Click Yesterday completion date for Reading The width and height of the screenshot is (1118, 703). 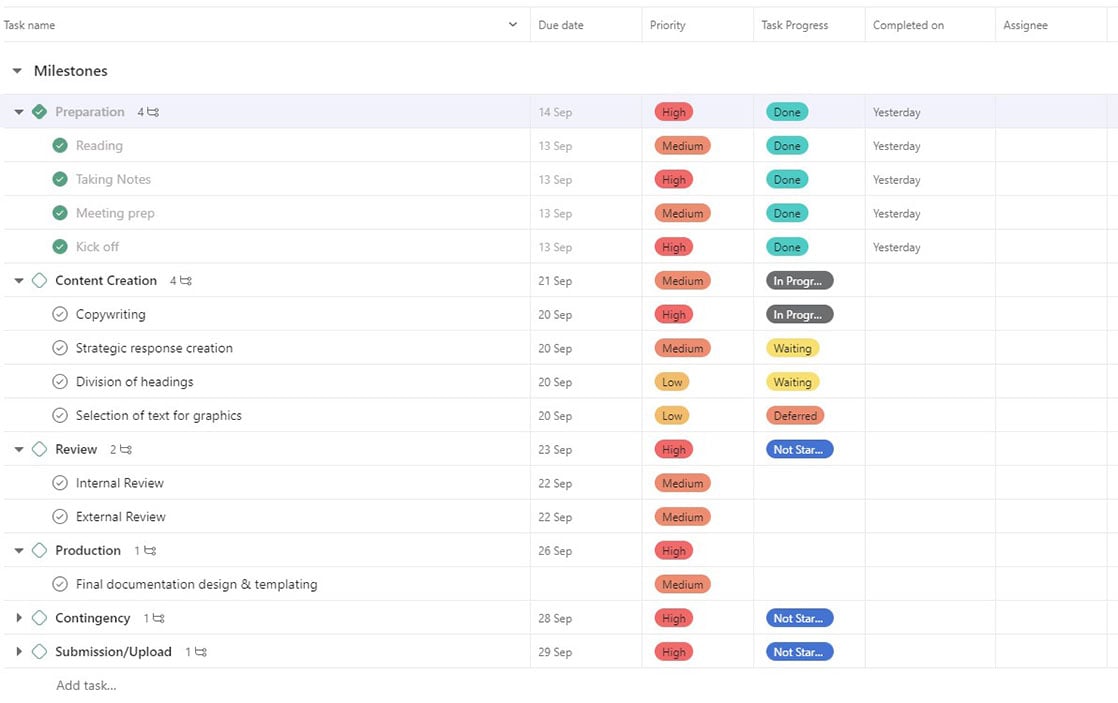(896, 145)
